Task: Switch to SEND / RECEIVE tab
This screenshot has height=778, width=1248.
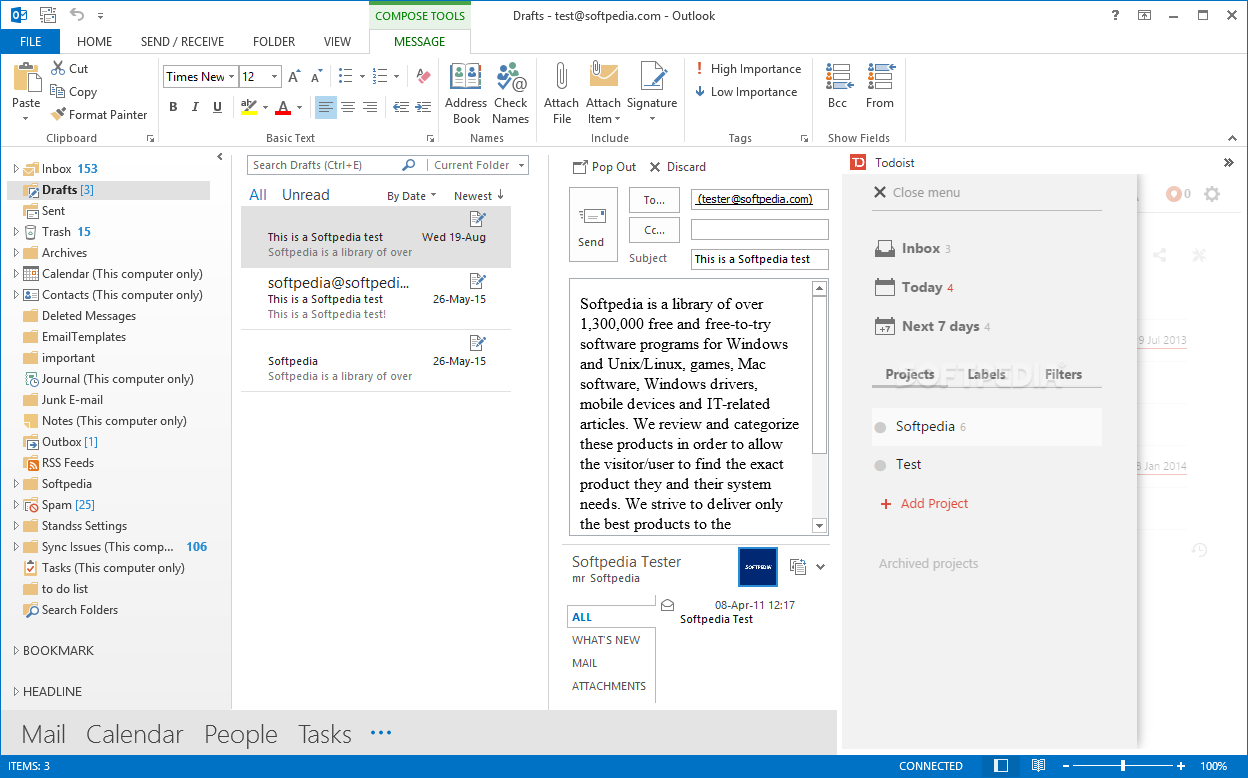Action: 182,42
